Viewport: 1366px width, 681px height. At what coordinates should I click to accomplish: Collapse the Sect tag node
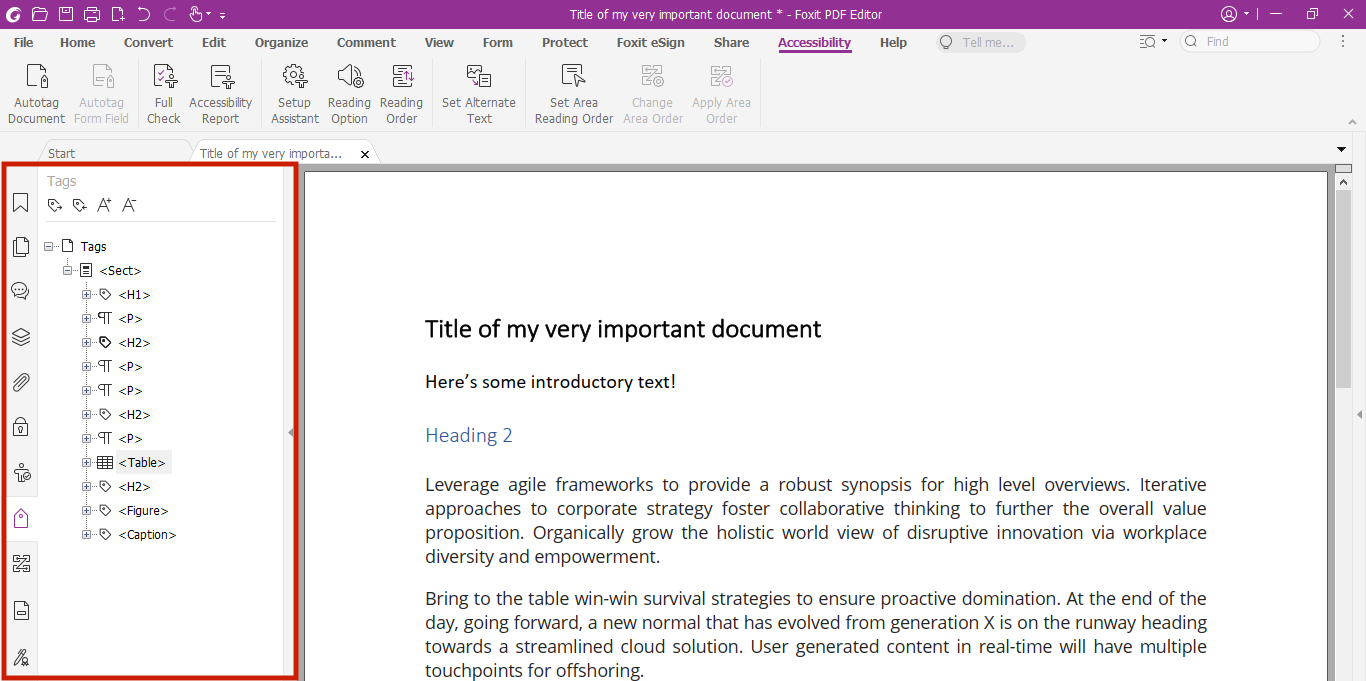pyautogui.click(x=68, y=270)
